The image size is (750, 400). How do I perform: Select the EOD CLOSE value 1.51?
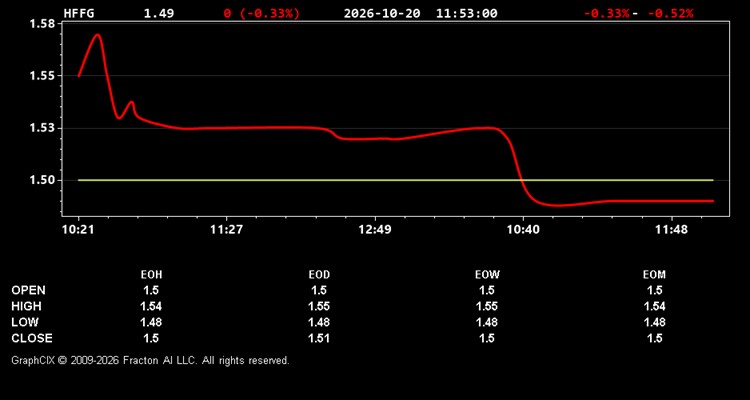[x=319, y=338]
